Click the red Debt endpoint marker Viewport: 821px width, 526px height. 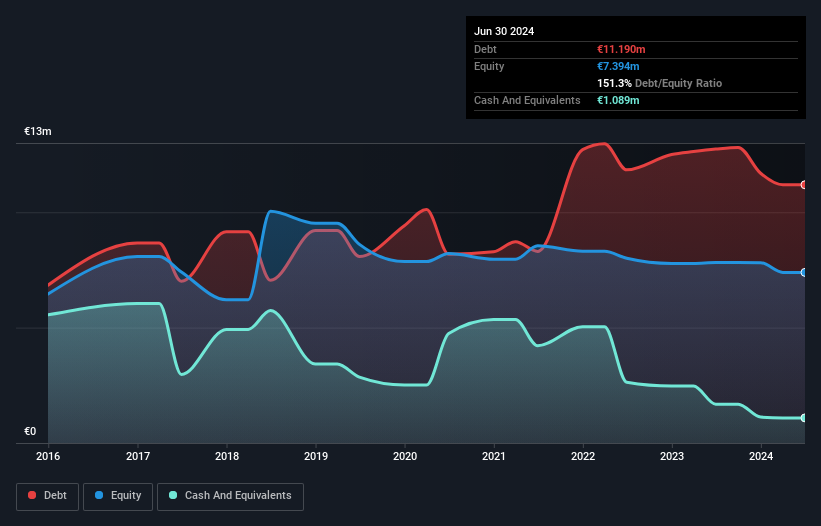tap(804, 185)
